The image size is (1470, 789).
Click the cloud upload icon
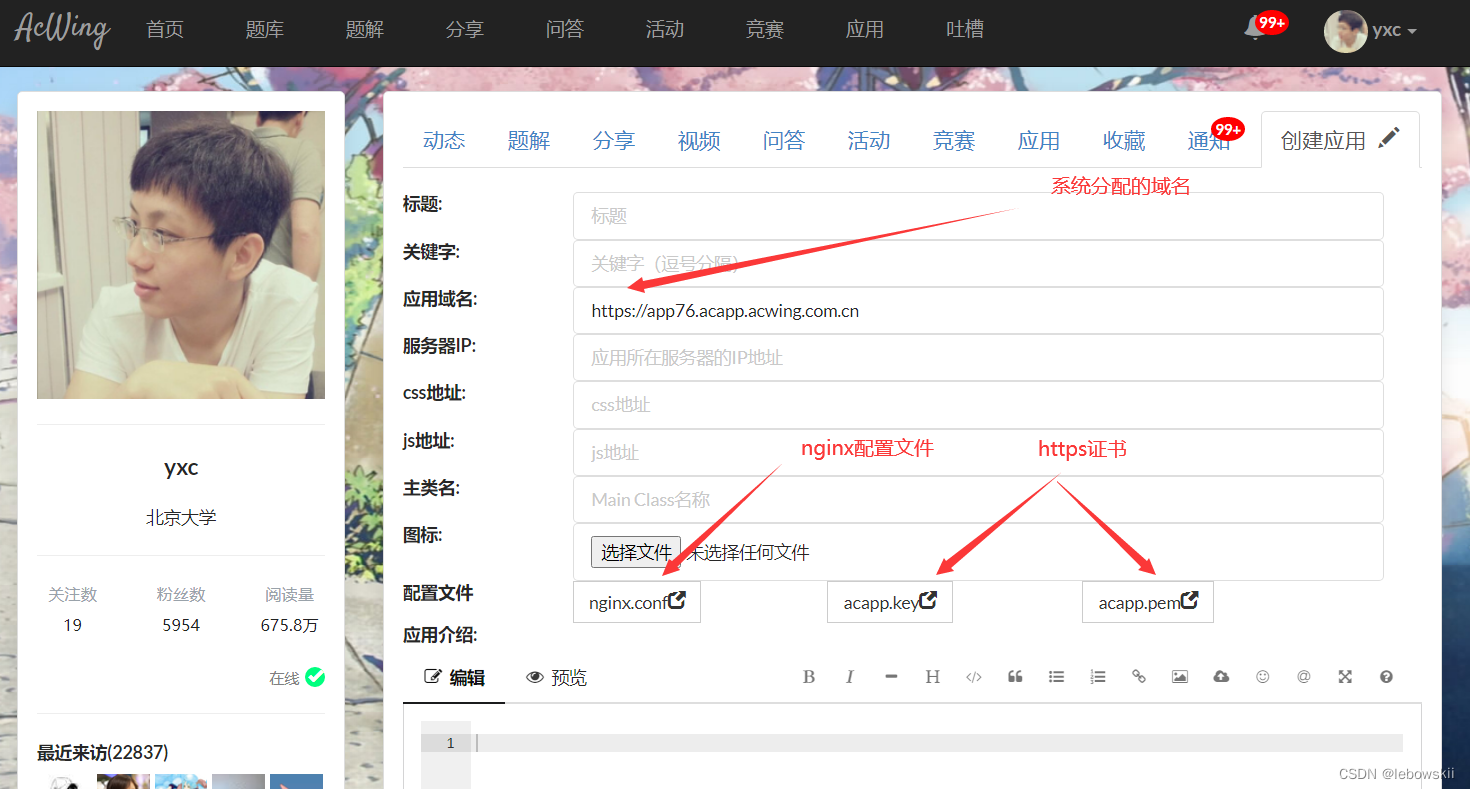pyautogui.click(x=1221, y=677)
